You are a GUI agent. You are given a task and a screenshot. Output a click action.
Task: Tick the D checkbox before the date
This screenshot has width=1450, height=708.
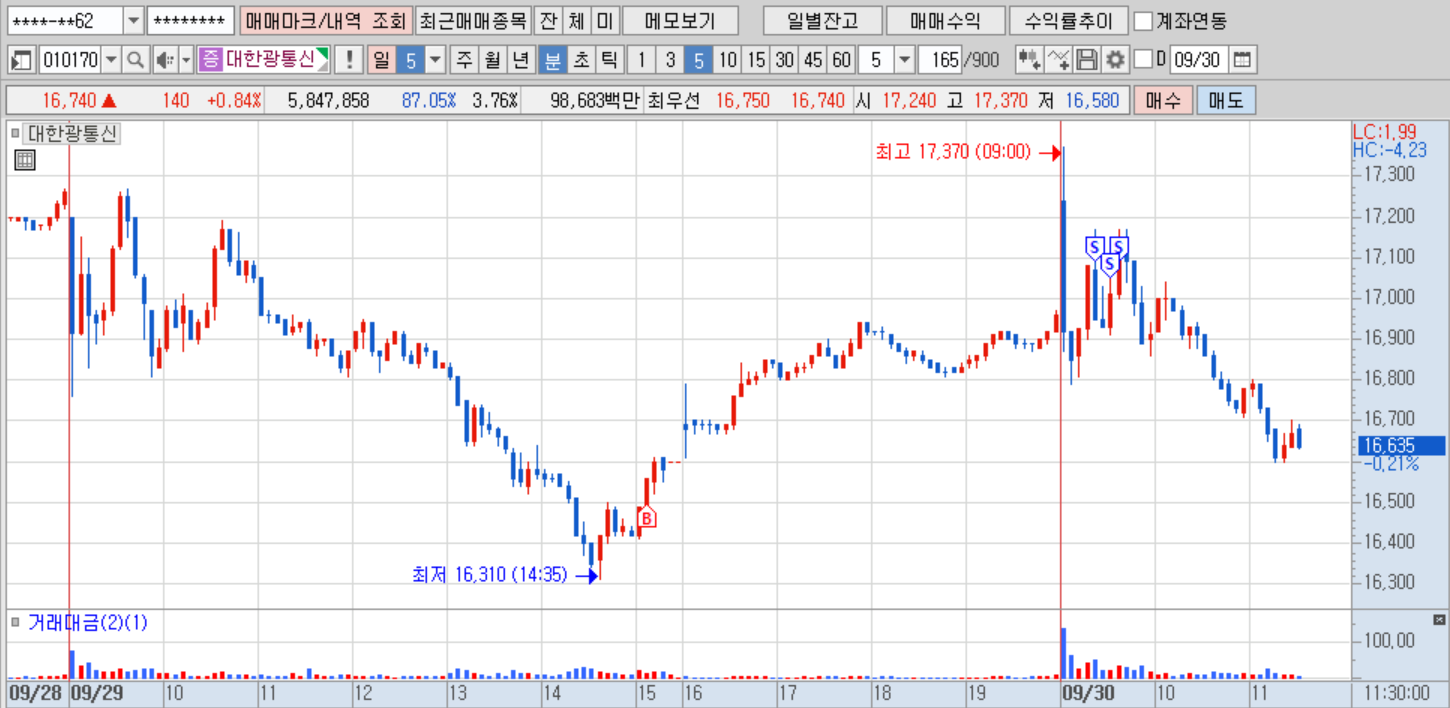click(1144, 60)
